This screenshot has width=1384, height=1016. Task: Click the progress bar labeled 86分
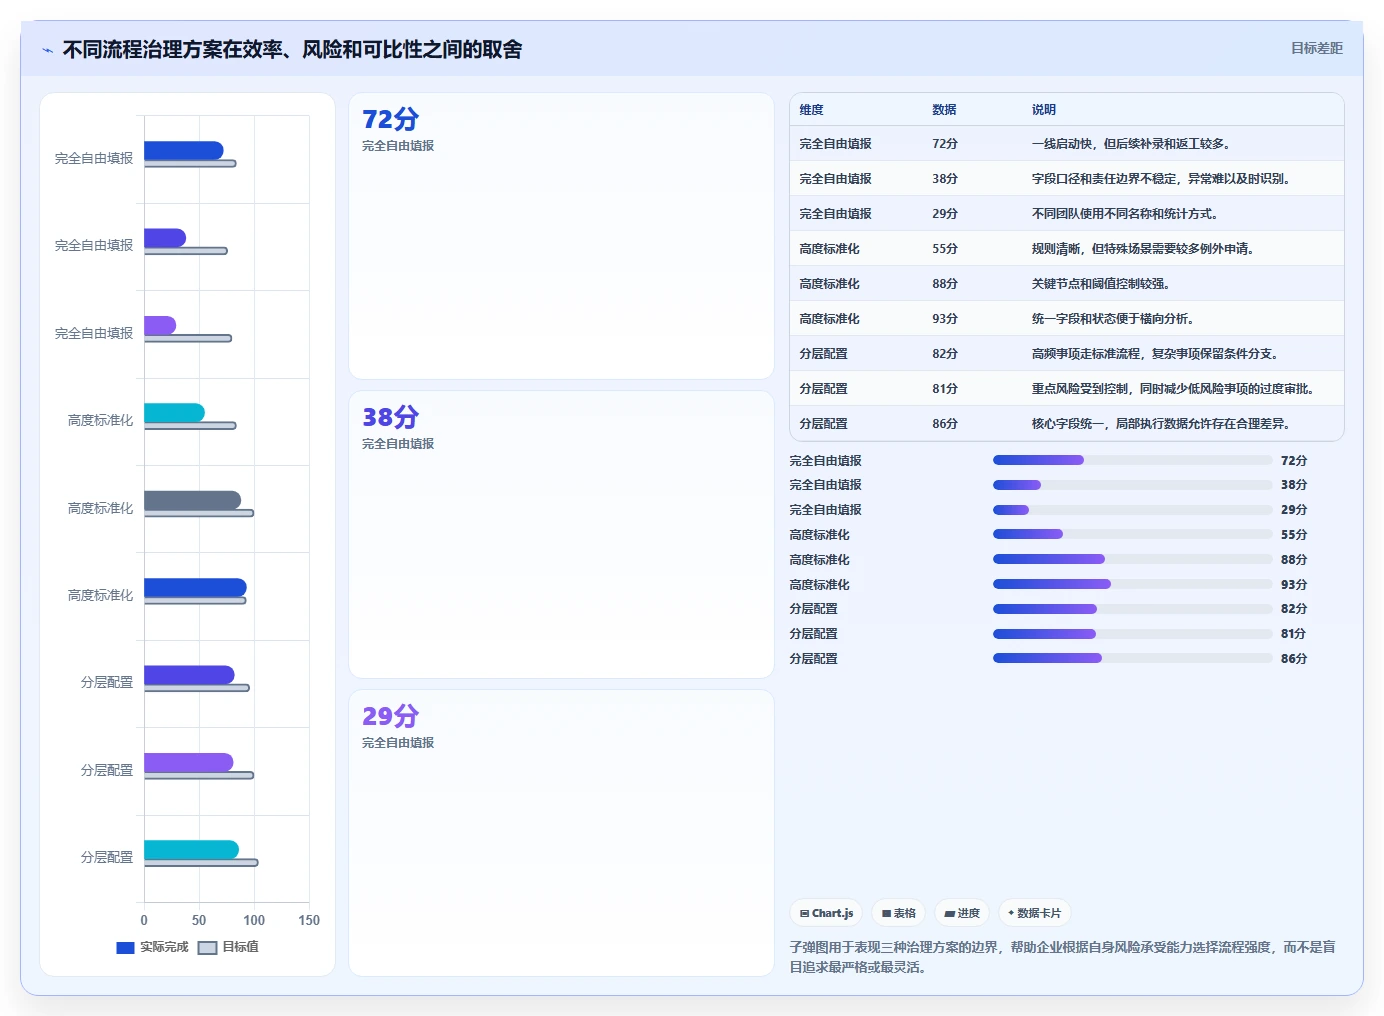coord(1132,658)
